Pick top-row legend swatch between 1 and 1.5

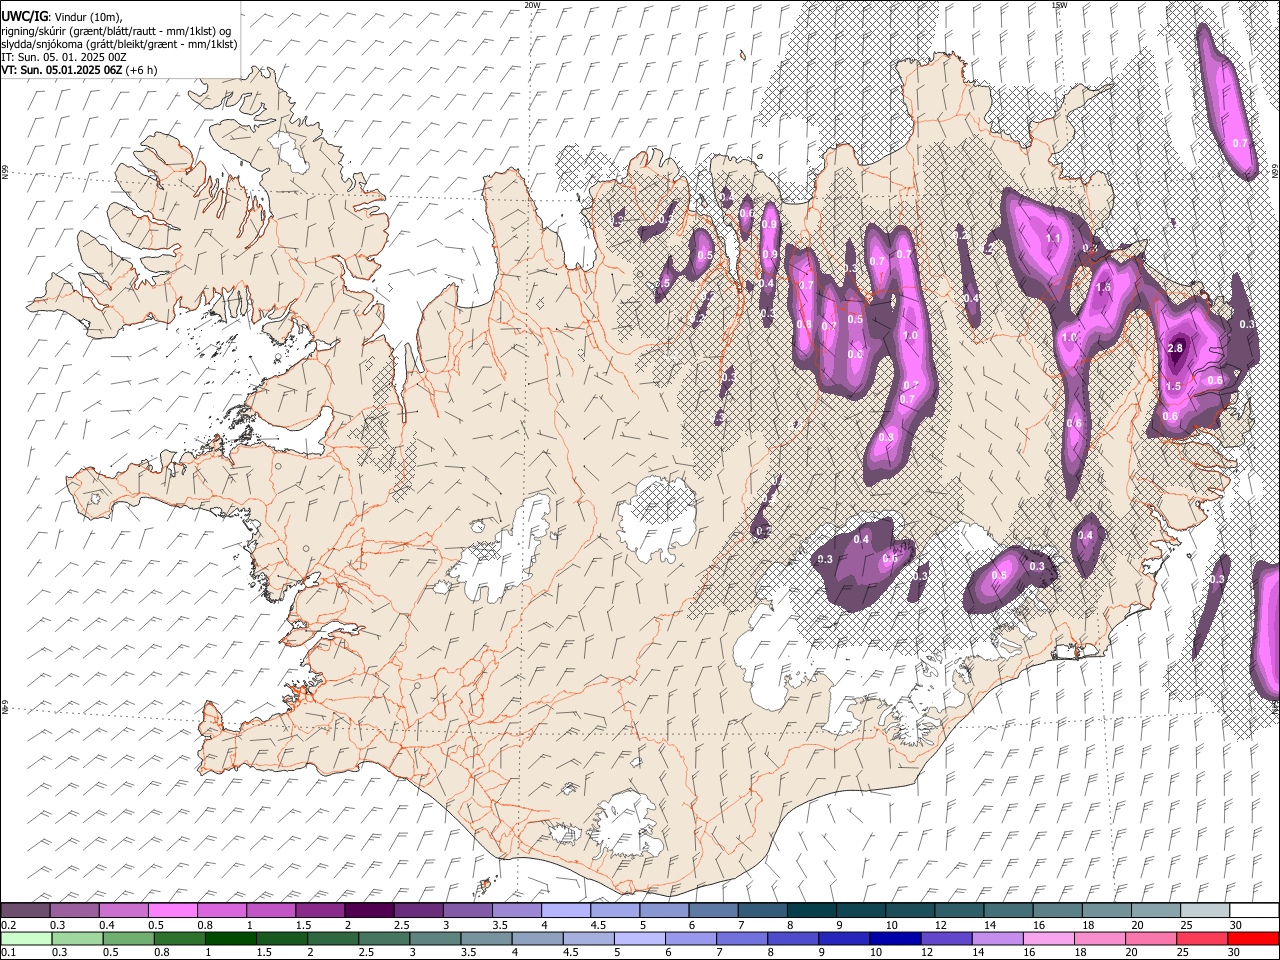(270, 910)
